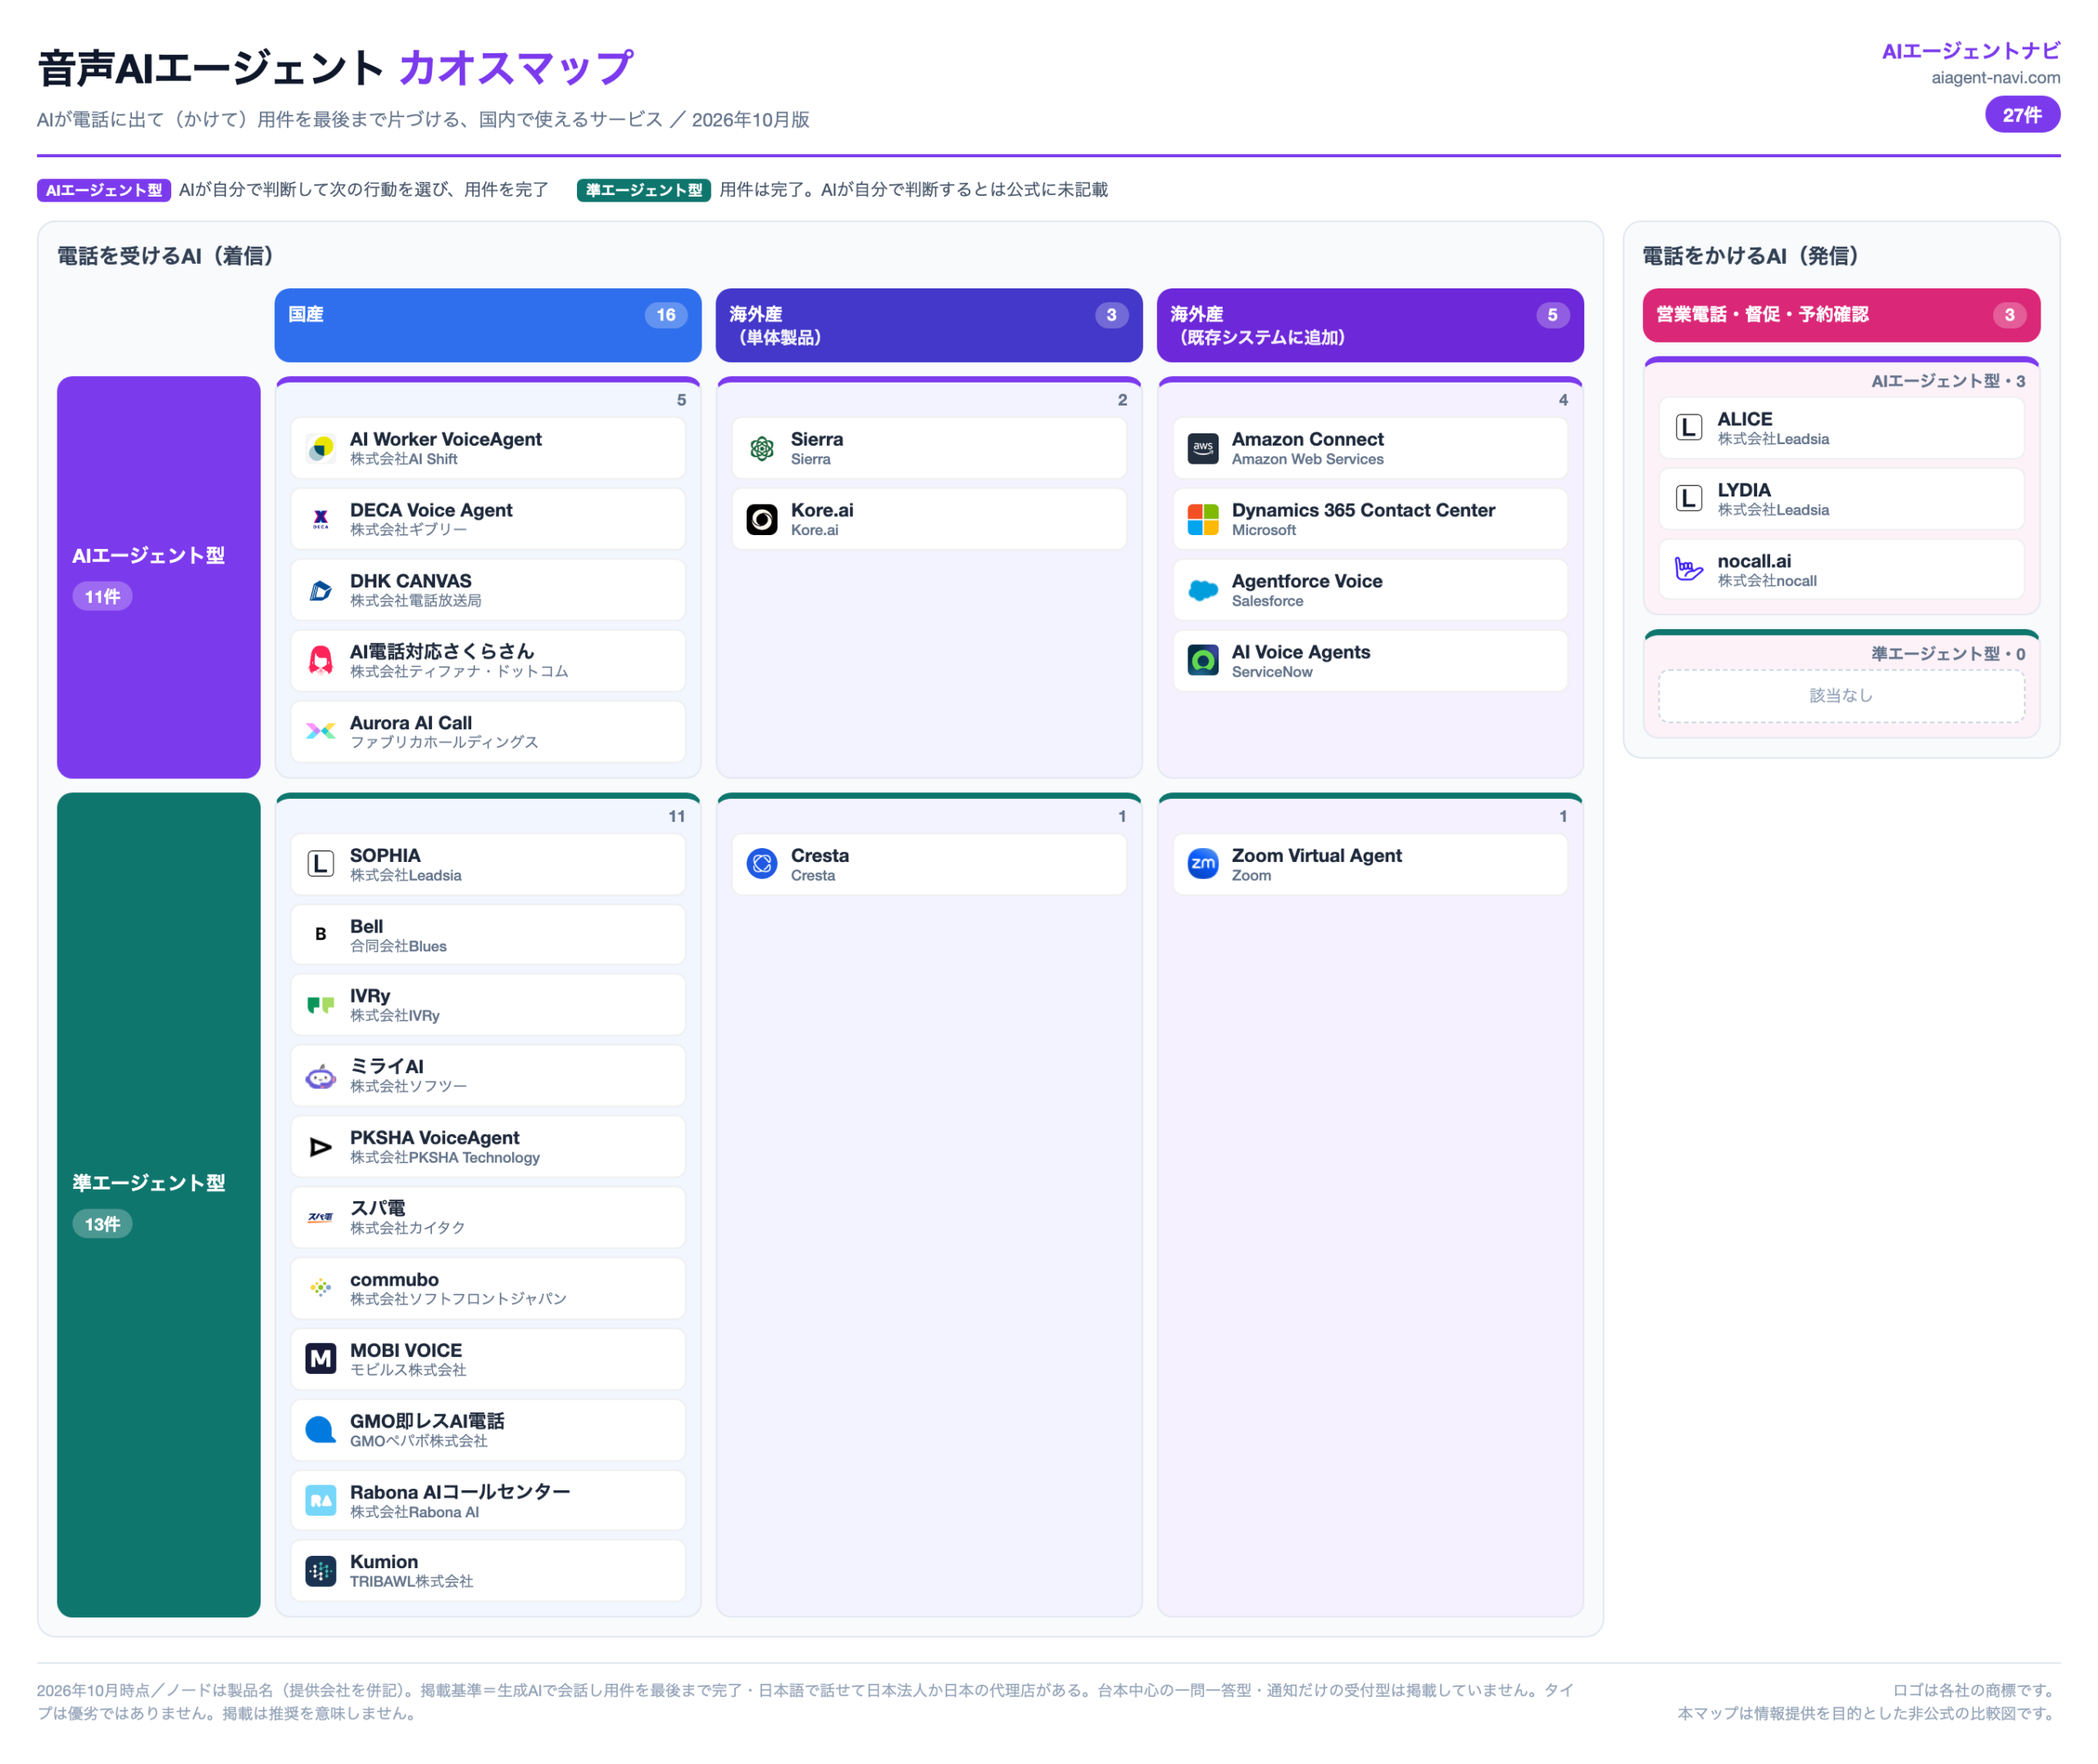The image size is (2098, 1764).
Task: Open the AIエージェントナビ site link
Action: (1970, 51)
